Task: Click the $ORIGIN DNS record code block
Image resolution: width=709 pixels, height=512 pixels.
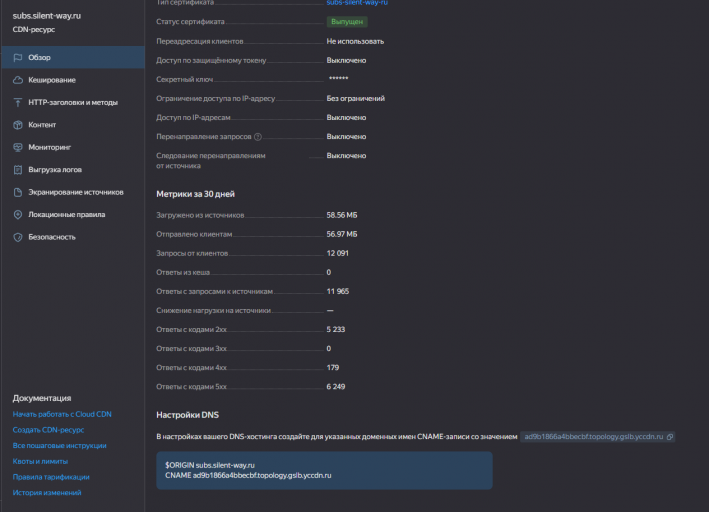Action: 324,470
